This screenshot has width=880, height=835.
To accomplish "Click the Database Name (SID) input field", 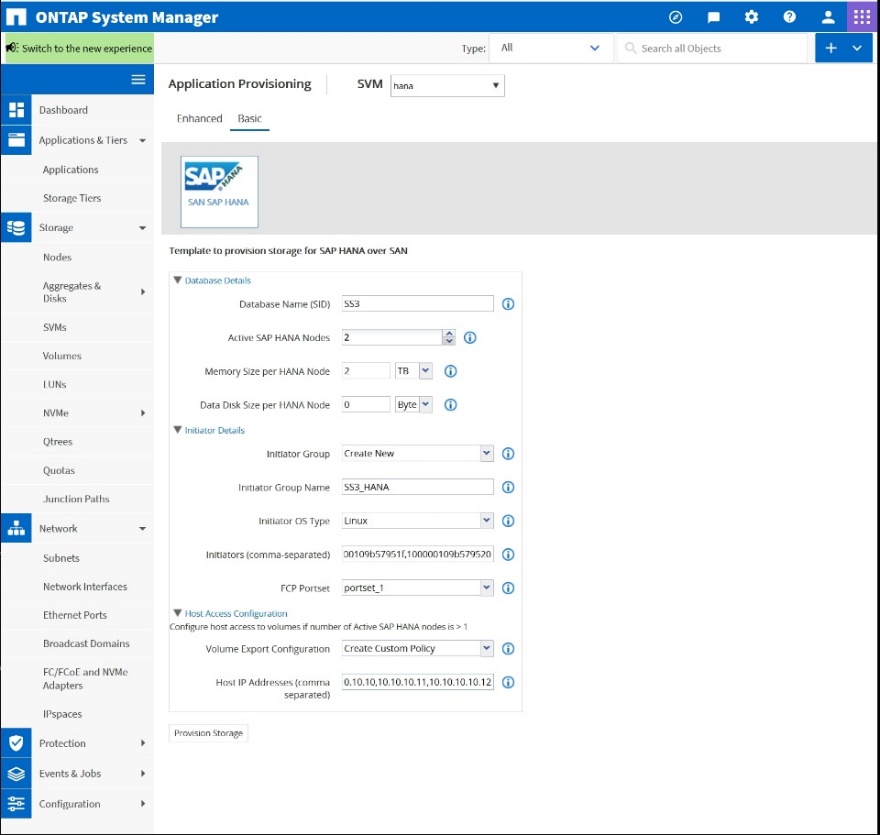I will 418,304.
